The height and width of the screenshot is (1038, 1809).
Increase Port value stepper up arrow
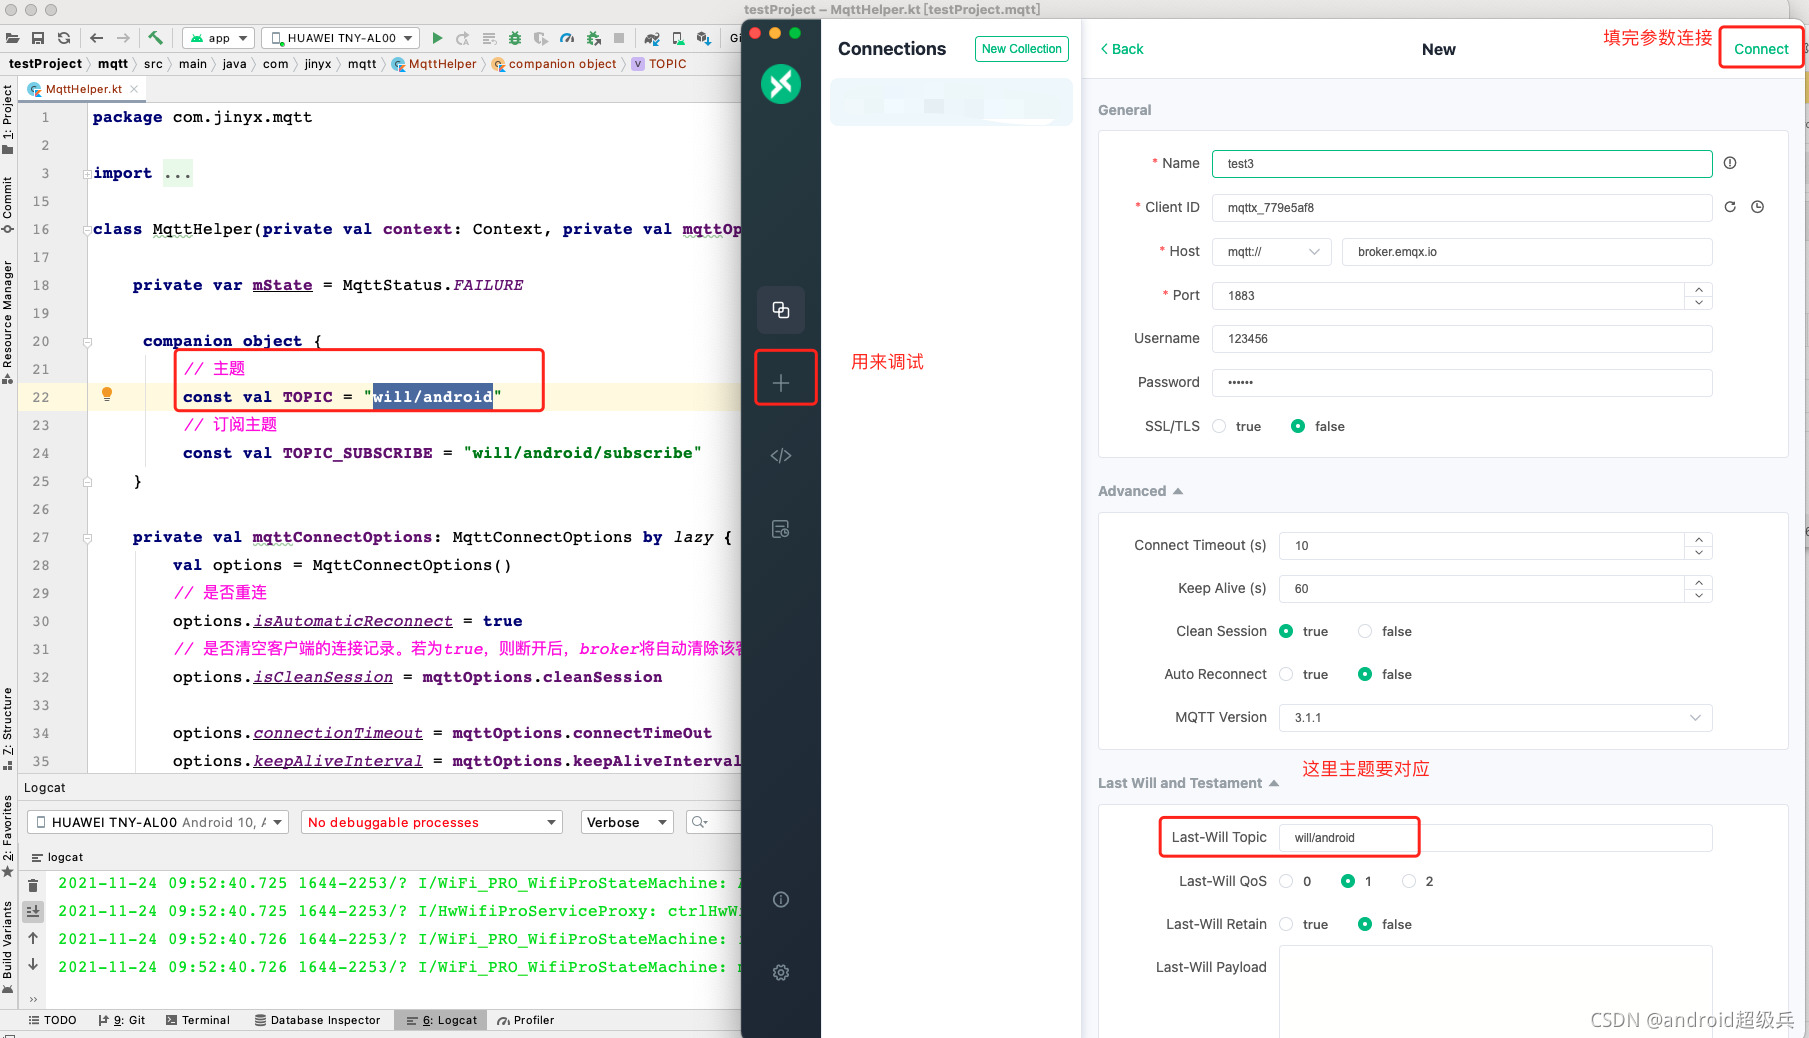(1699, 289)
